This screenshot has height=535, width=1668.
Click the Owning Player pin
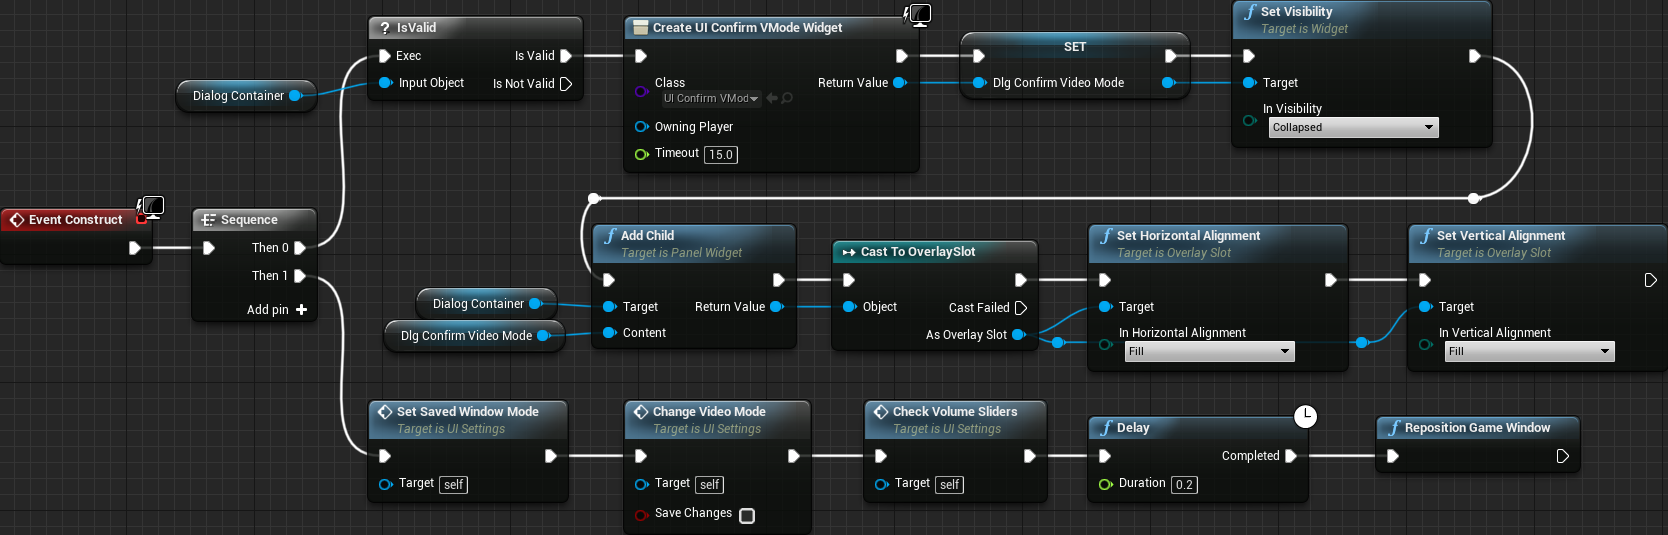click(x=642, y=127)
